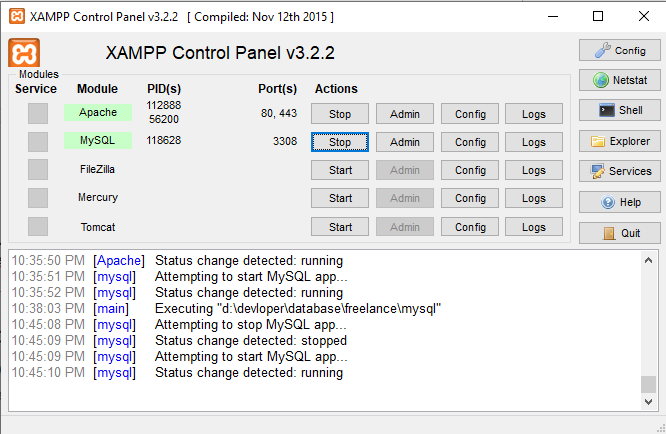Click the 10:45:10 PM log timestamp
666x434 pixels.
click(x=48, y=373)
